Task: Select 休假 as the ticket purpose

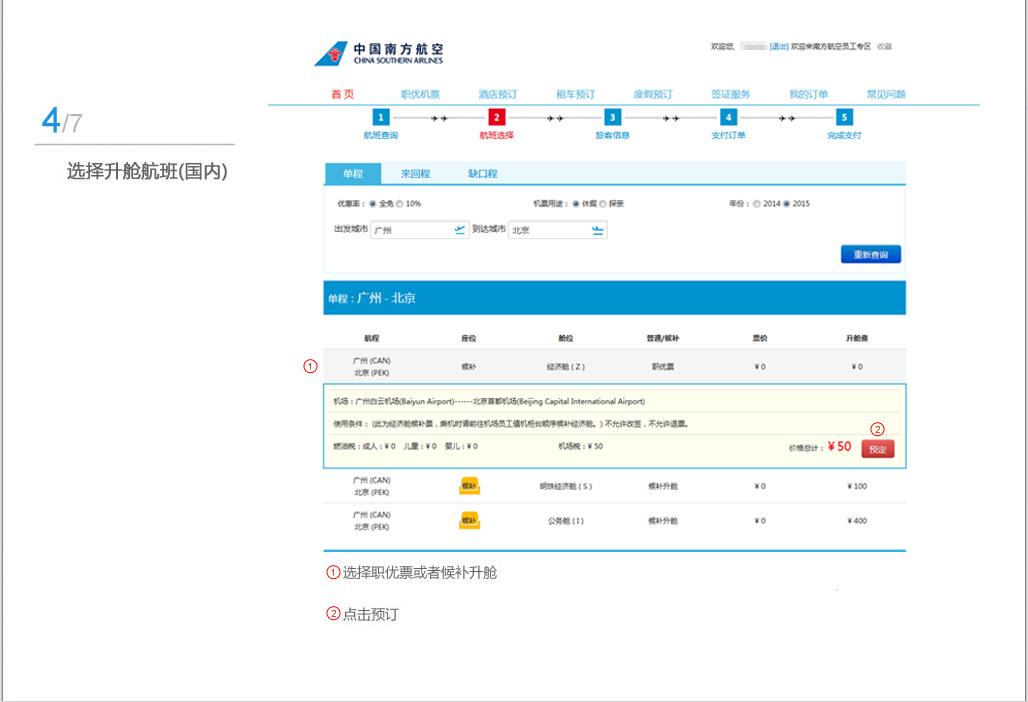Action: point(574,202)
